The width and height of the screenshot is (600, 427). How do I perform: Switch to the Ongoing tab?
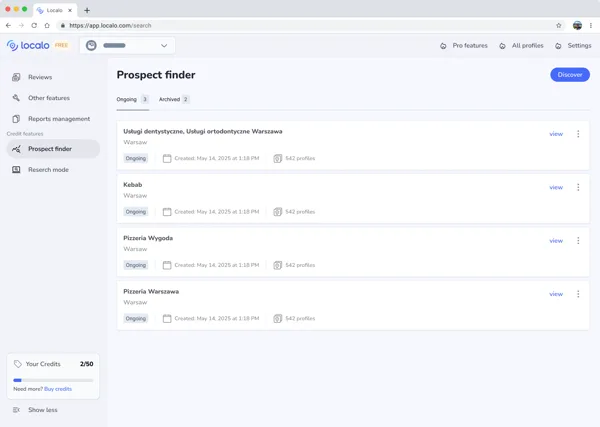(x=132, y=99)
